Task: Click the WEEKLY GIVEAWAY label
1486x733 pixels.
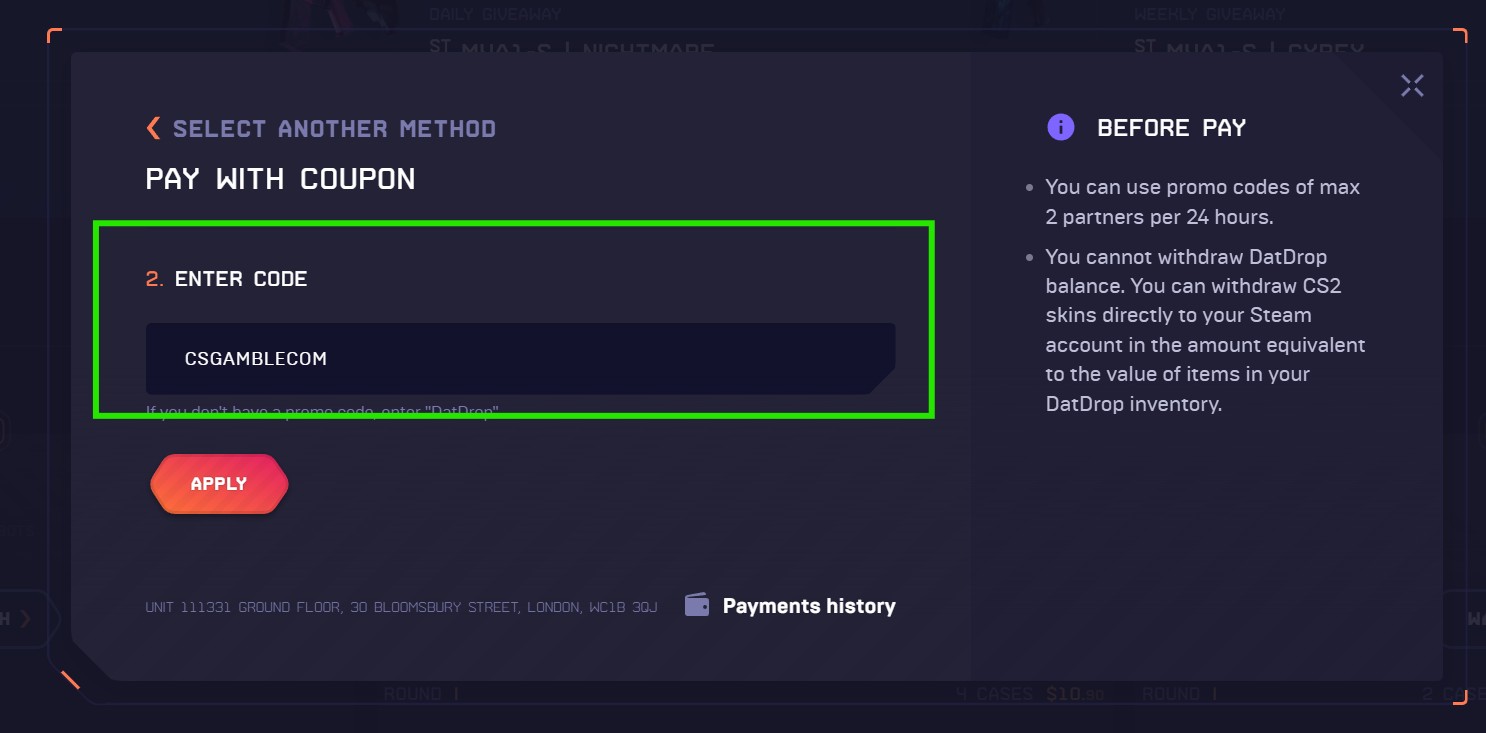Action: coord(1209,13)
